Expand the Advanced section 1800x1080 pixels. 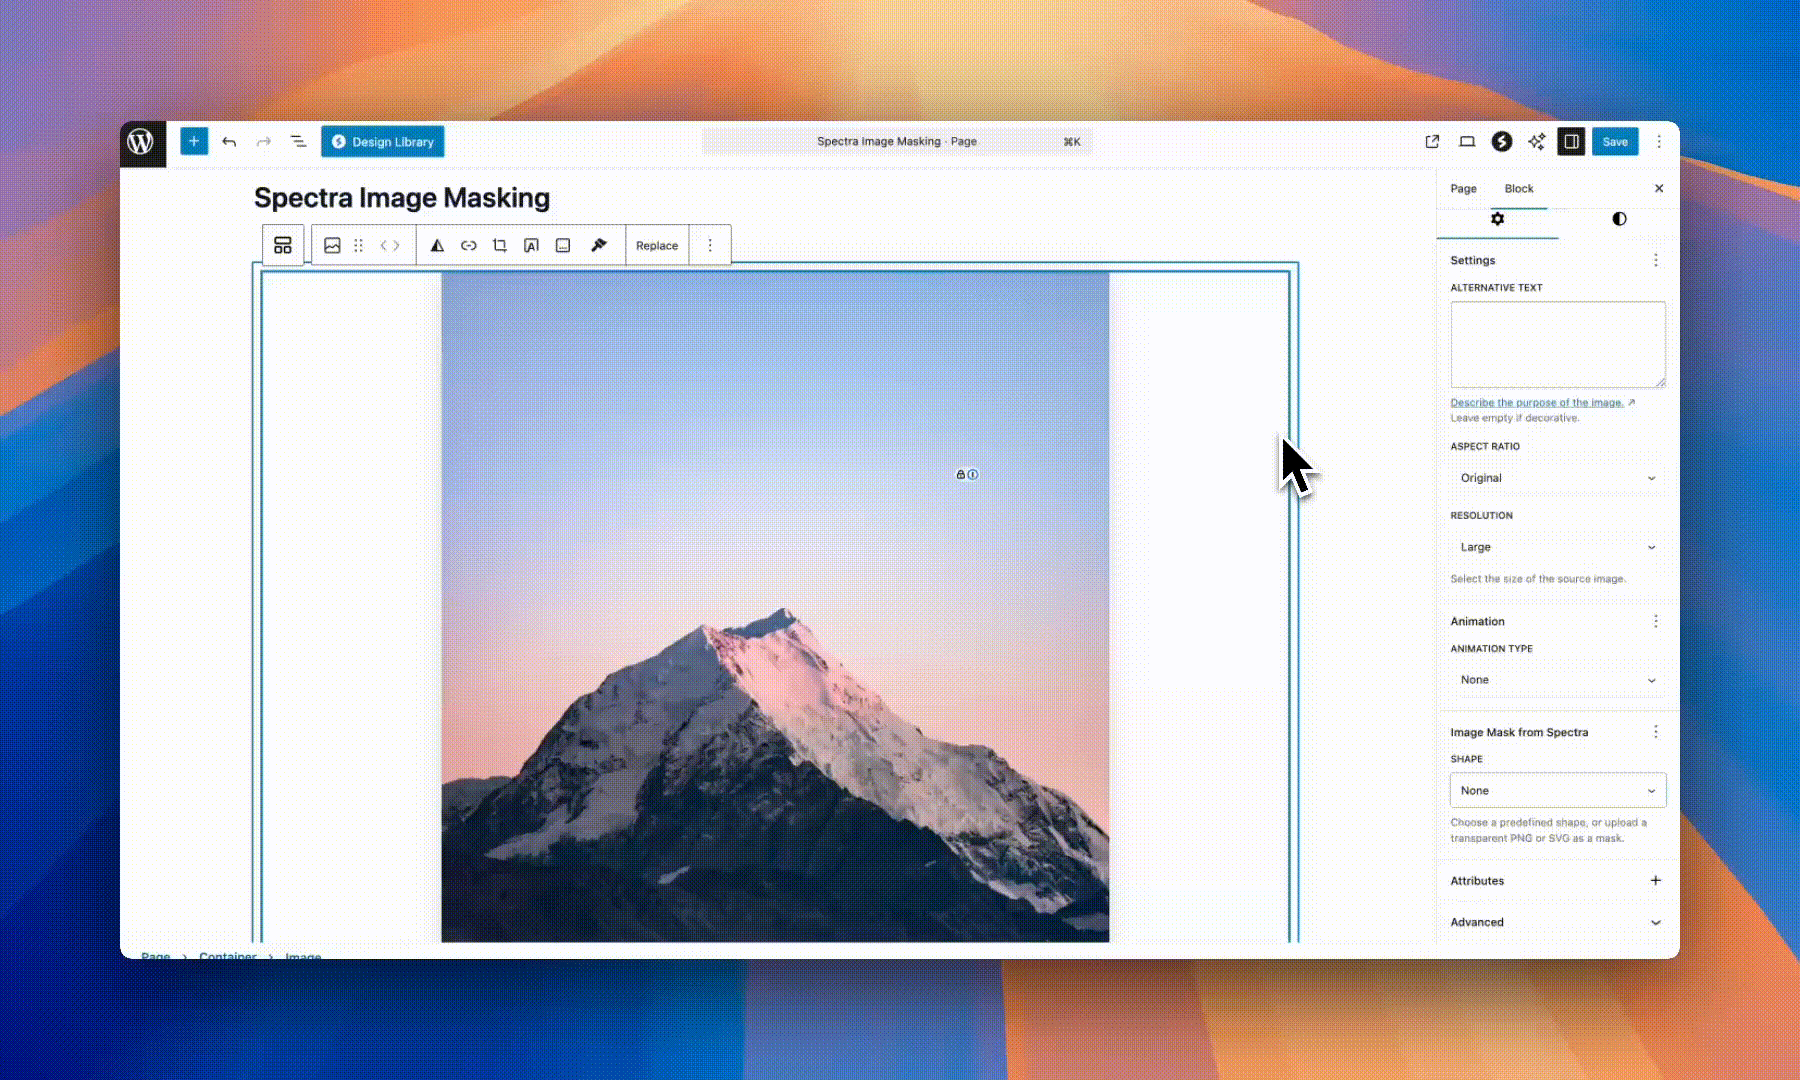click(x=1557, y=922)
